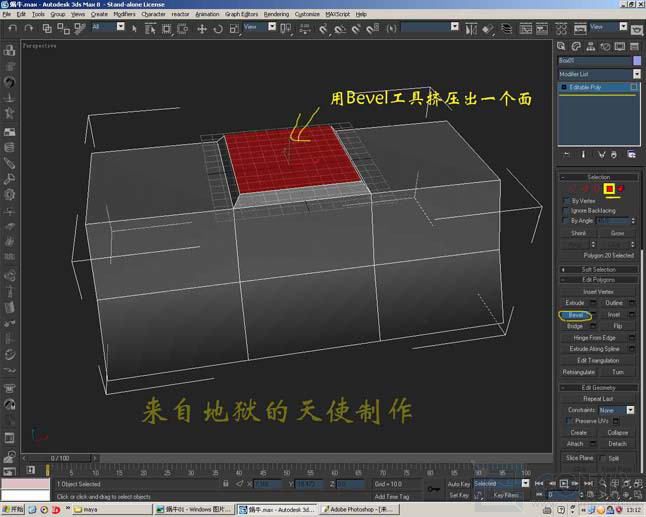646x517 pixels.
Task: Open the Graph Editors menu
Action: click(x=241, y=14)
